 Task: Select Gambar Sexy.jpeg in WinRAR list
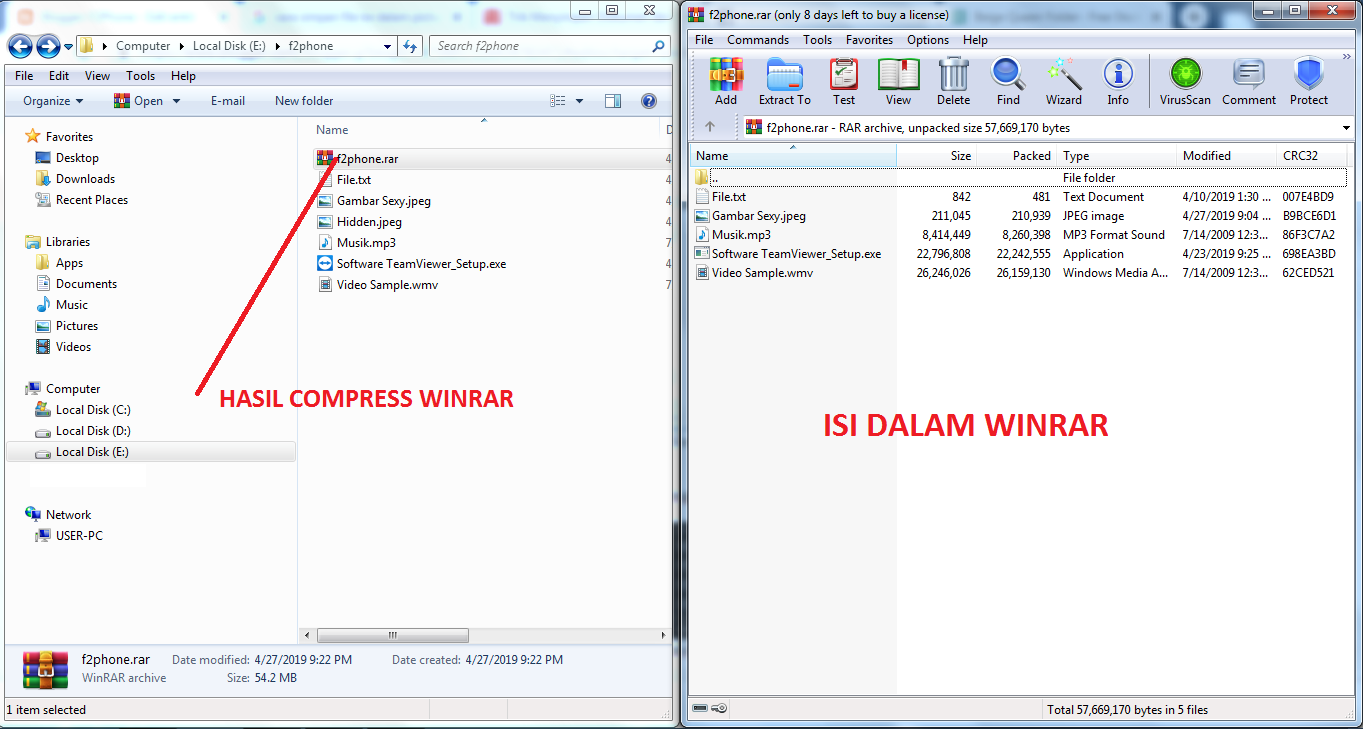pos(751,216)
